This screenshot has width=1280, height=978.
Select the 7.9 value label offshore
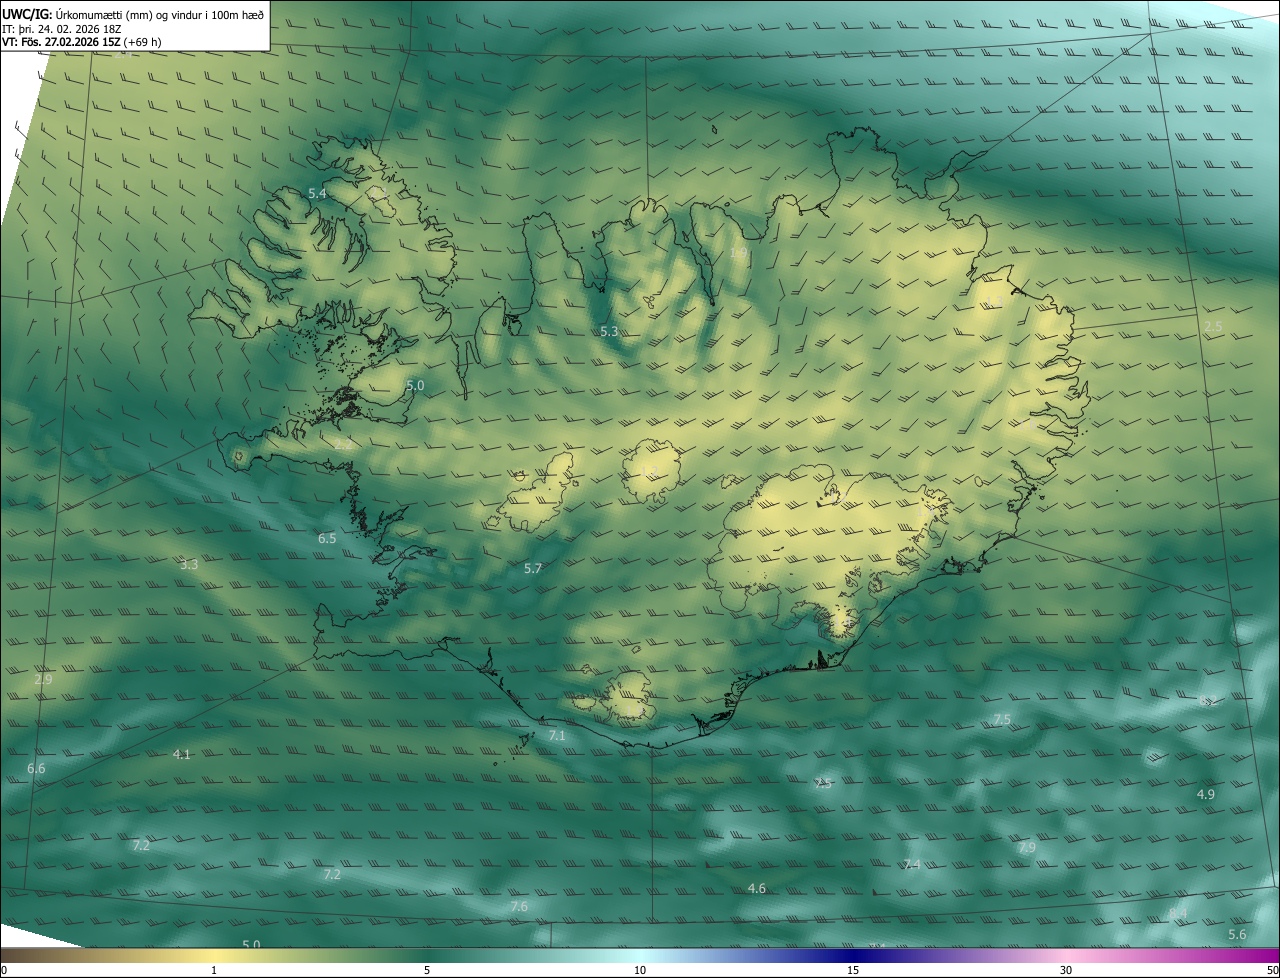coord(1027,848)
